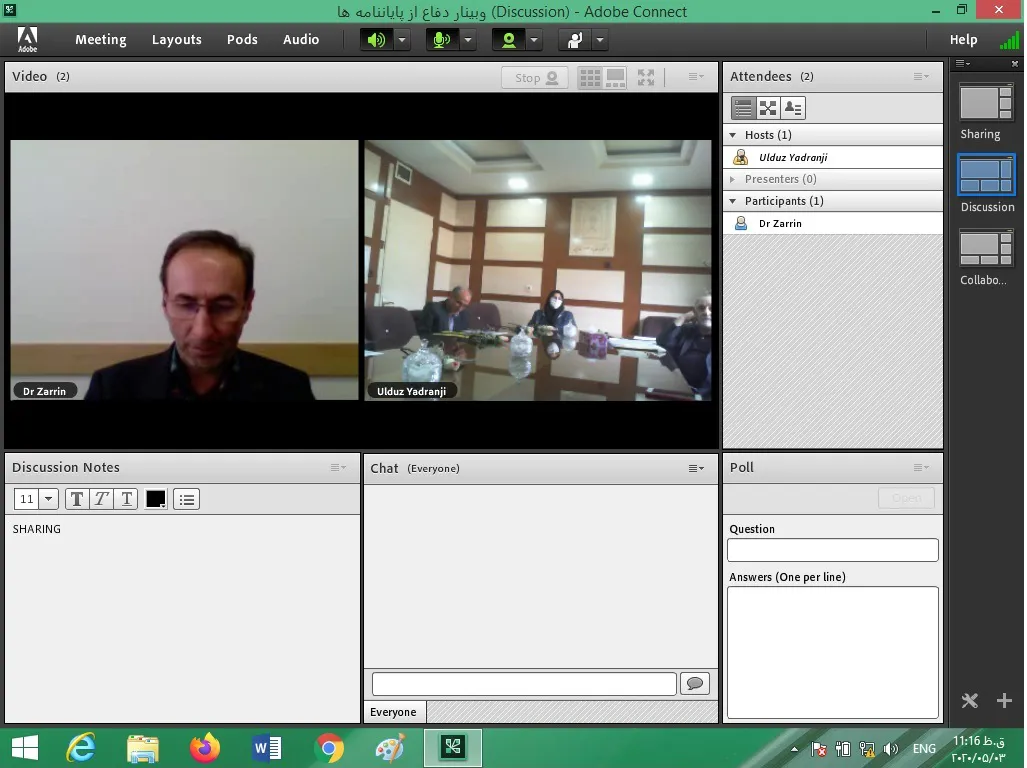Mute the microphone in toolbar
The height and width of the screenshot is (768, 1027).
point(441,40)
